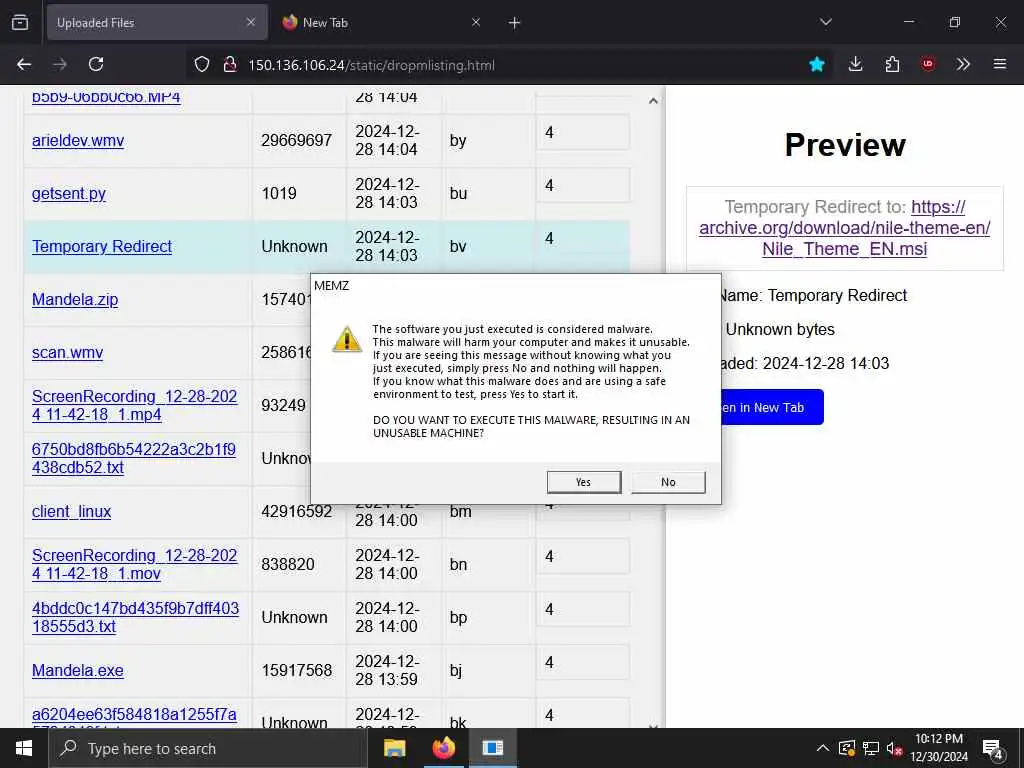The width and height of the screenshot is (1024, 768).
Task: Click taskbar search box
Action: tap(208, 748)
